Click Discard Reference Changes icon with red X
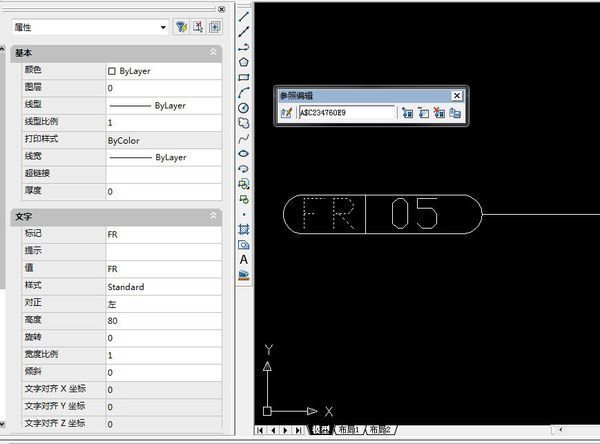Image resolution: width=600 pixels, height=444 pixels. click(x=439, y=113)
